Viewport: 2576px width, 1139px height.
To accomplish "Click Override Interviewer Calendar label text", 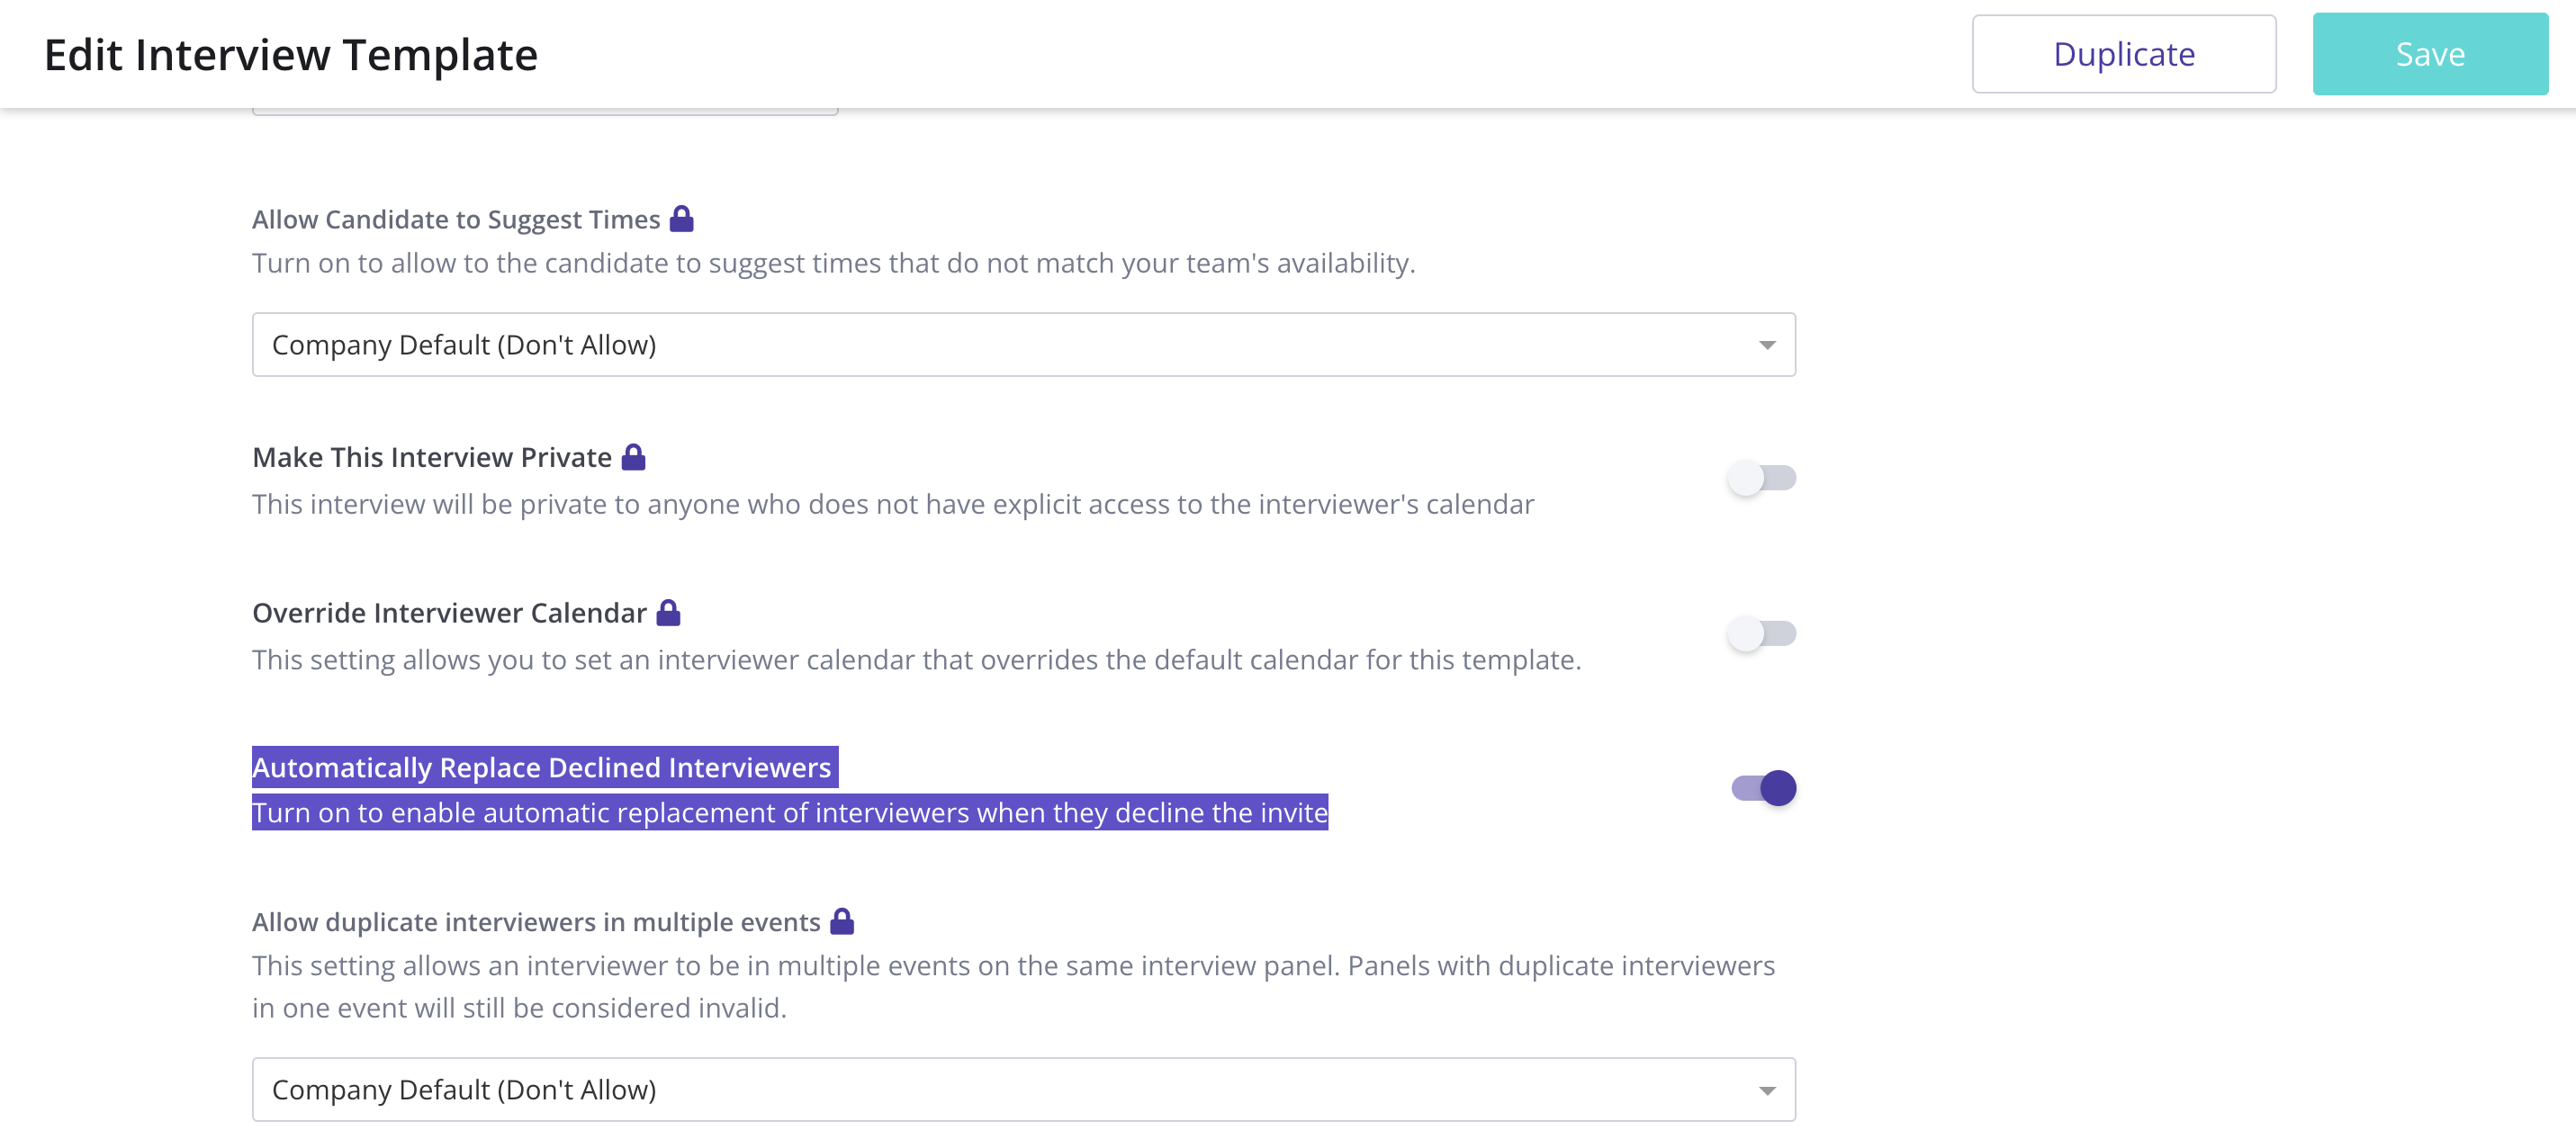I will click(x=449, y=613).
